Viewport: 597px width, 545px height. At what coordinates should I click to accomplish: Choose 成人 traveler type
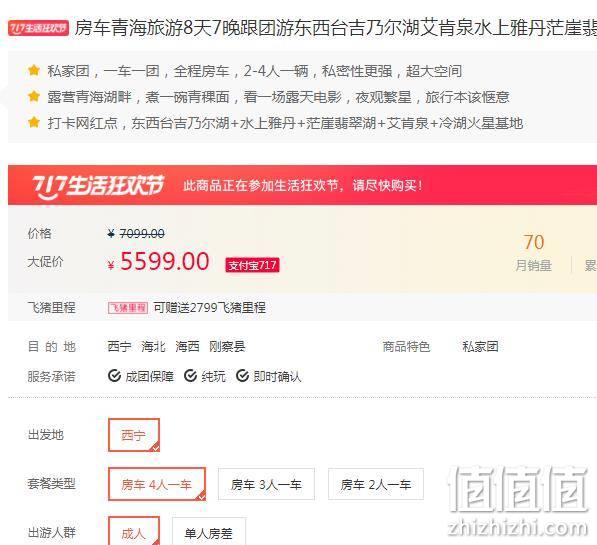(x=134, y=531)
